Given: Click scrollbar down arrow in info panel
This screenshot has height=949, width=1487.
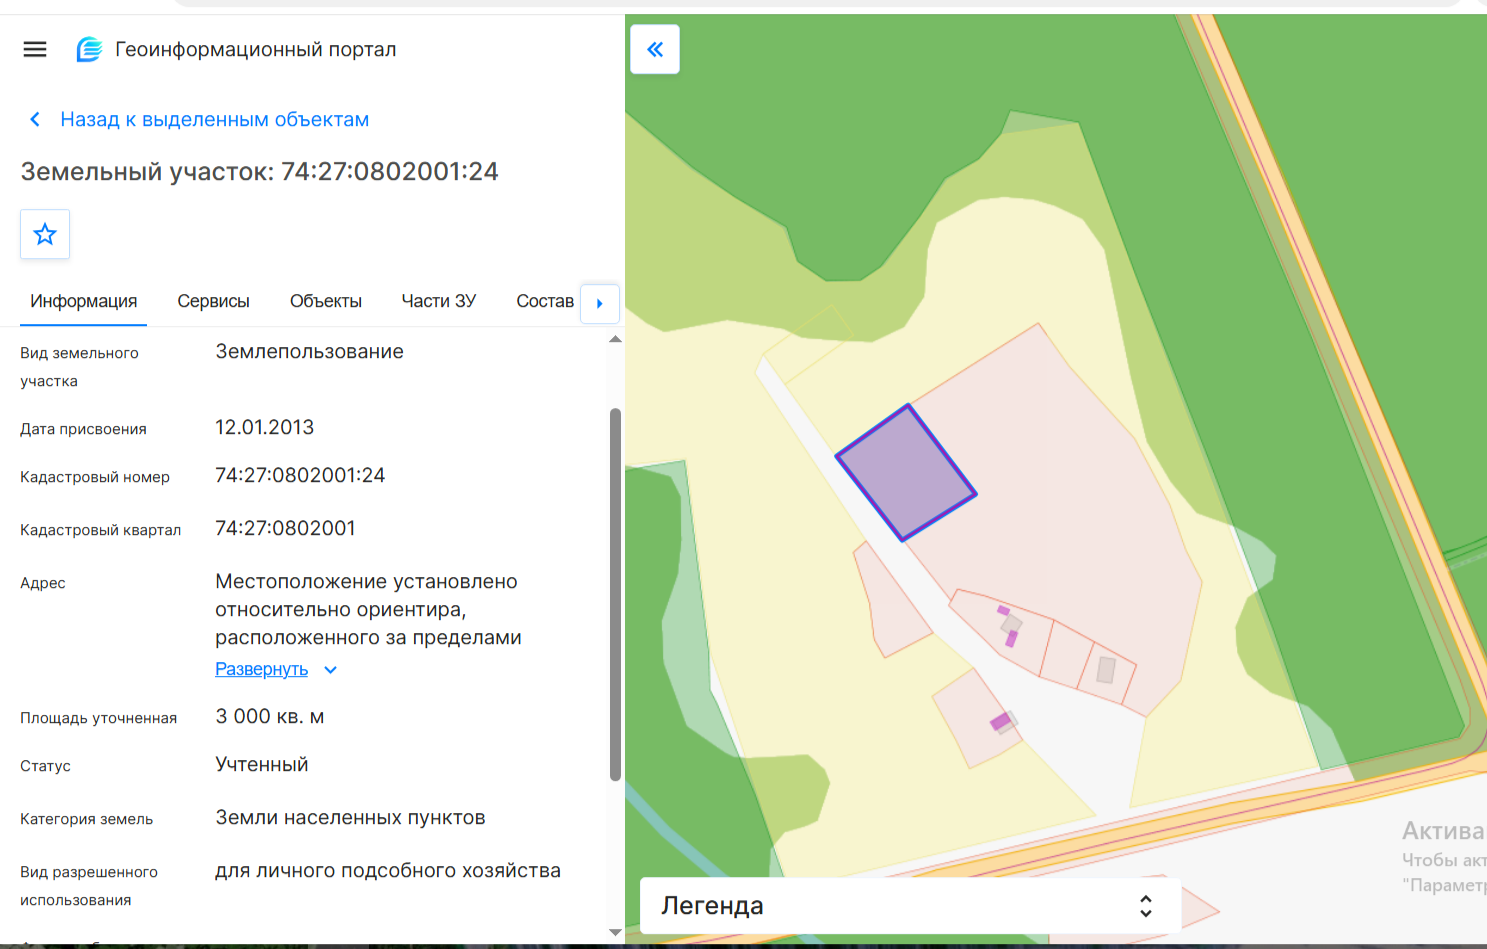Looking at the screenshot, I should pos(615,932).
